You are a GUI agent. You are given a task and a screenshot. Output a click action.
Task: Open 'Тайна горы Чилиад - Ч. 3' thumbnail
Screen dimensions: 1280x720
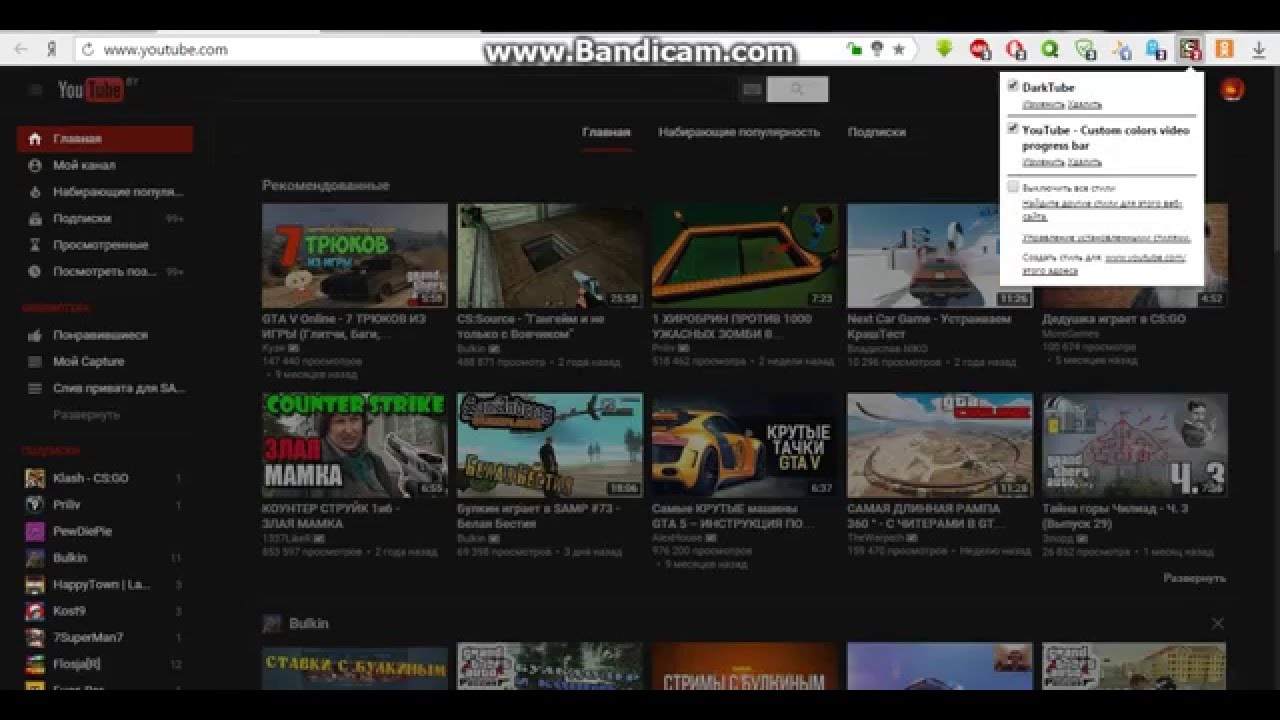pyautogui.click(x=1135, y=445)
